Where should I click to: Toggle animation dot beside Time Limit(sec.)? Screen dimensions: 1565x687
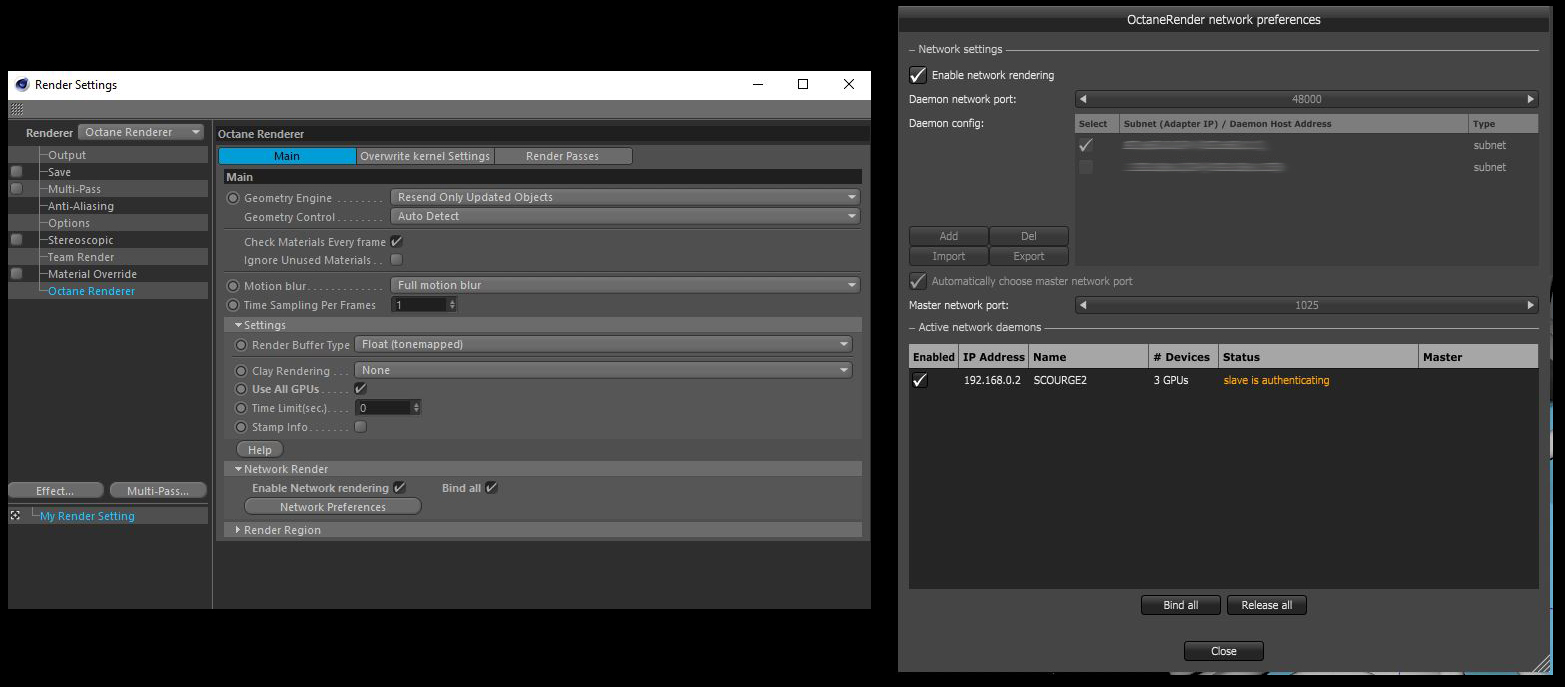[x=241, y=408]
